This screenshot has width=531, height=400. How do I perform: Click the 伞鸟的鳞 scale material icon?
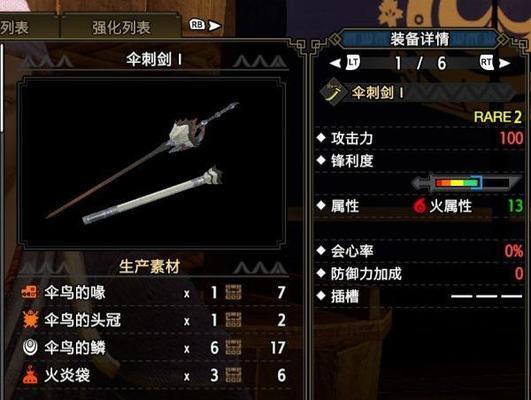[x=30, y=347]
